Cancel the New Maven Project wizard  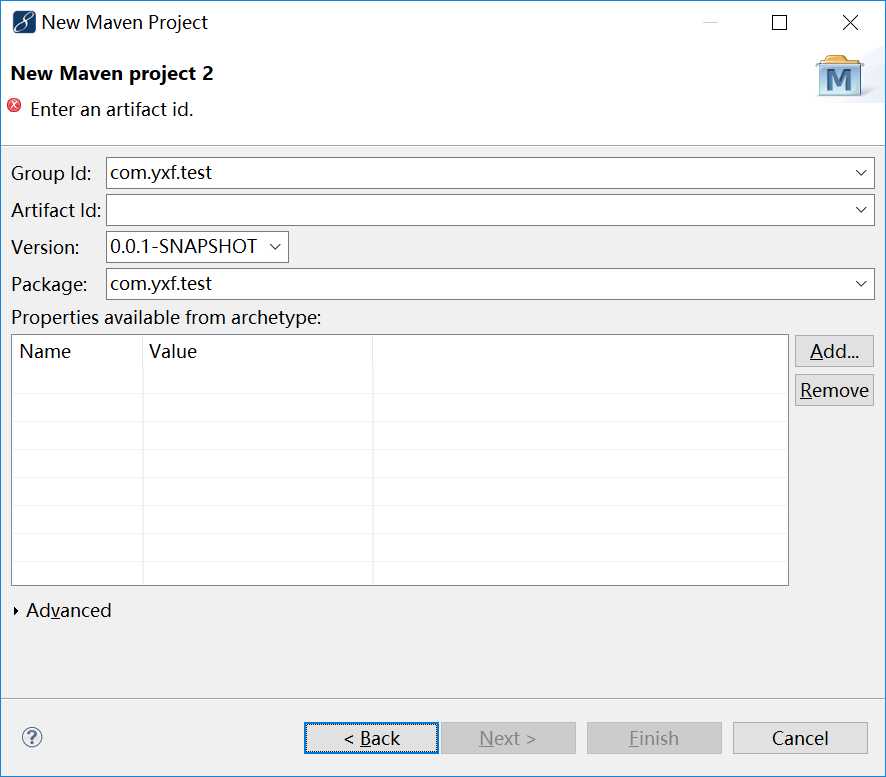800,738
